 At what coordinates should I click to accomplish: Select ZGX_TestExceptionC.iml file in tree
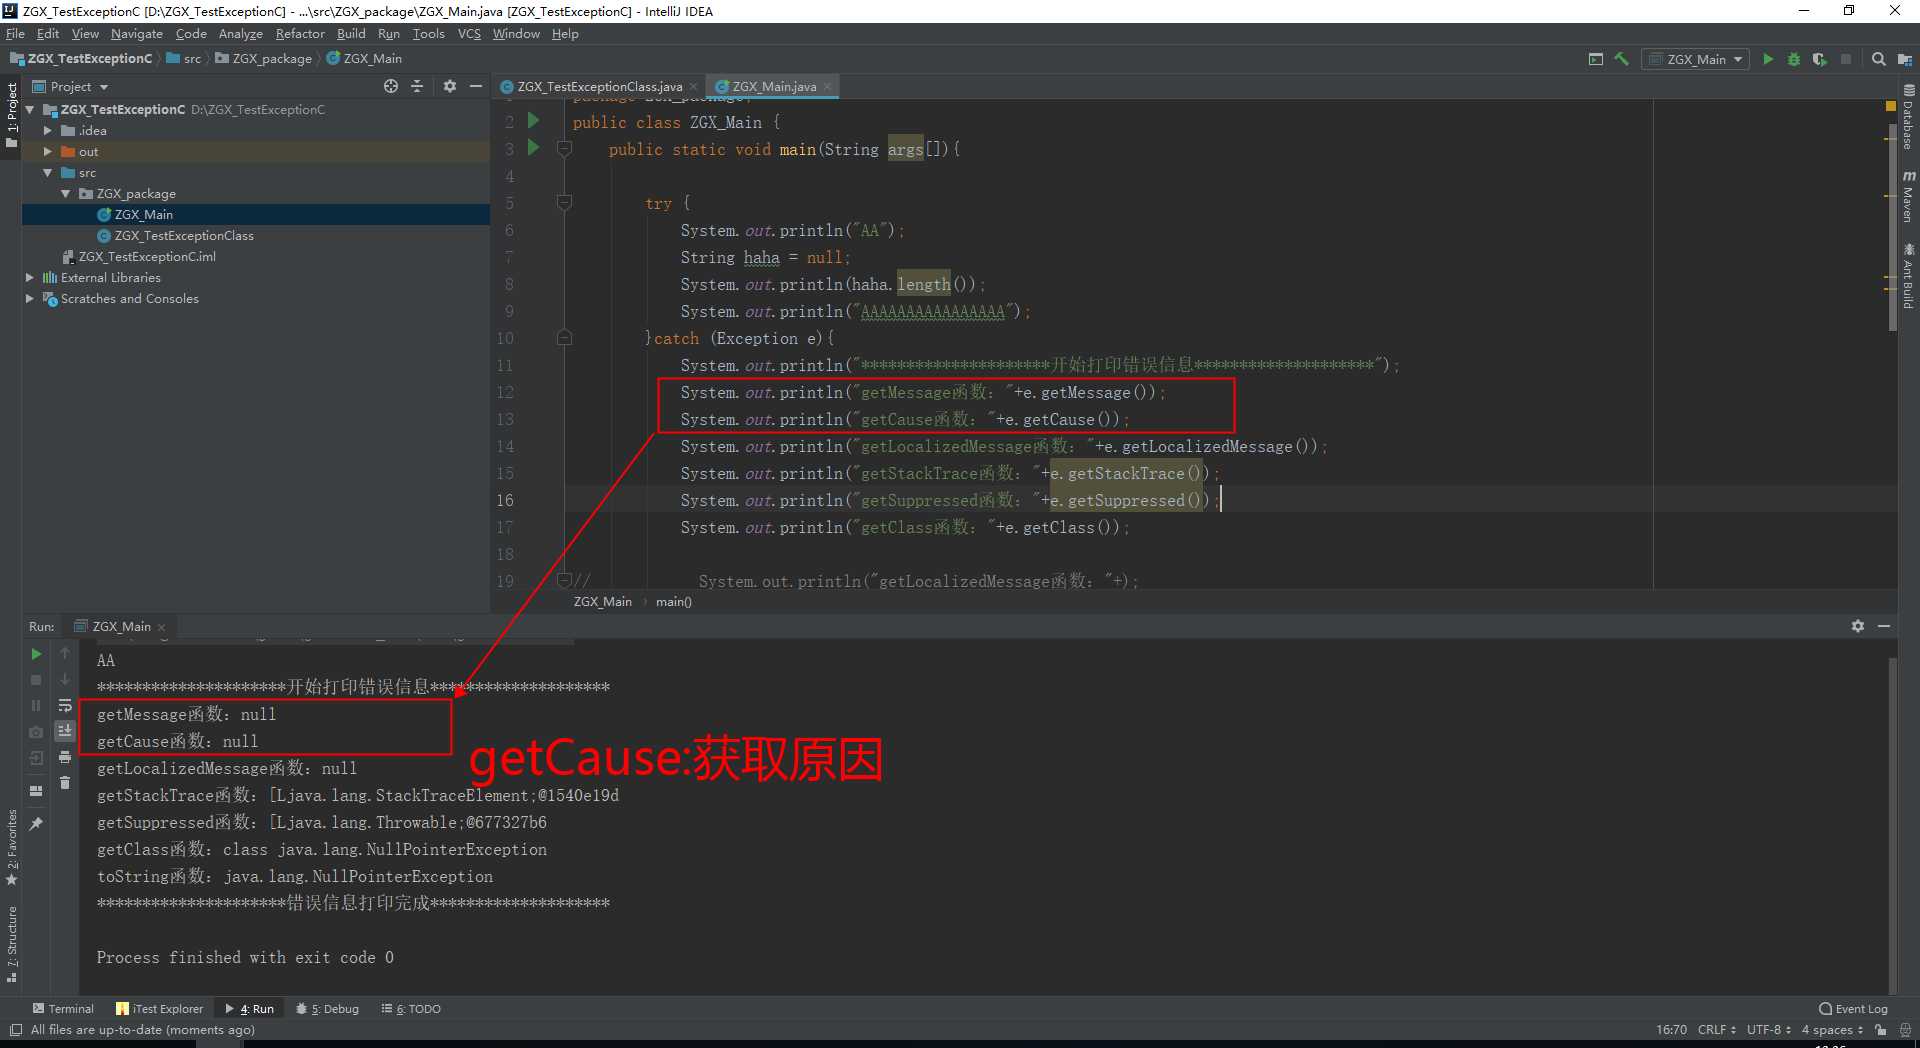click(x=147, y=257)
